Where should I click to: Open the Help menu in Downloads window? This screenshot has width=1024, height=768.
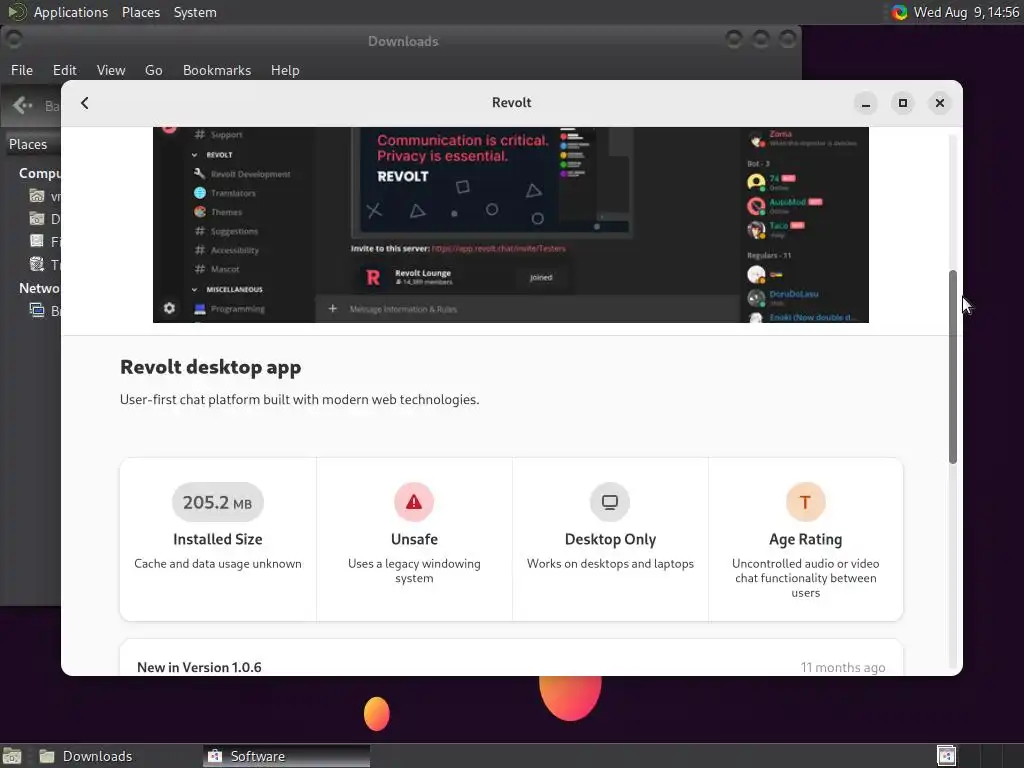click(x=285, y=70)
